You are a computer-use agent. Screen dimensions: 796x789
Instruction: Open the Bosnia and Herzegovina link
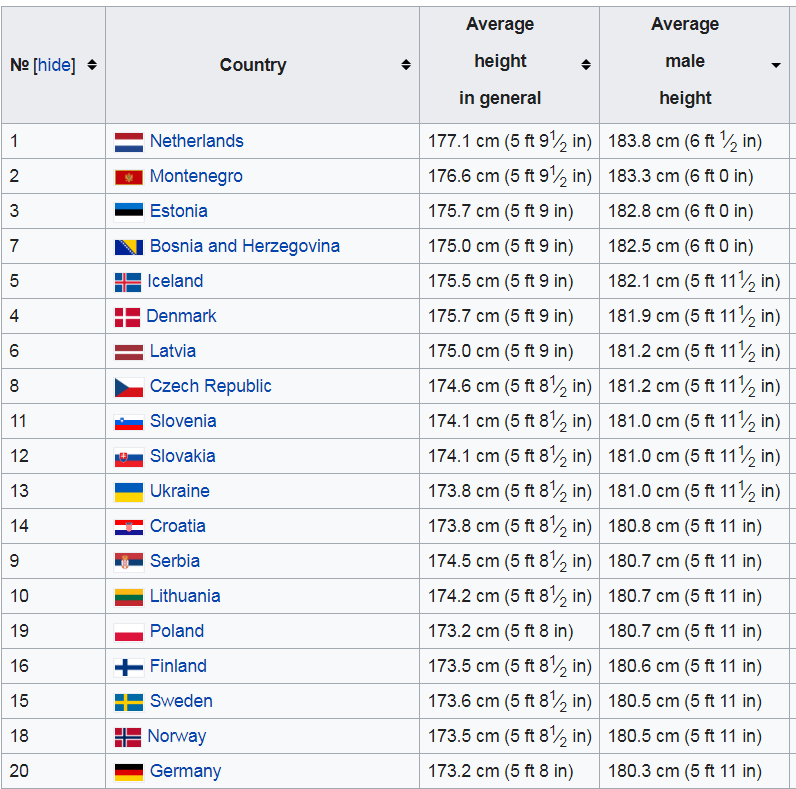[x=244, y=246]
